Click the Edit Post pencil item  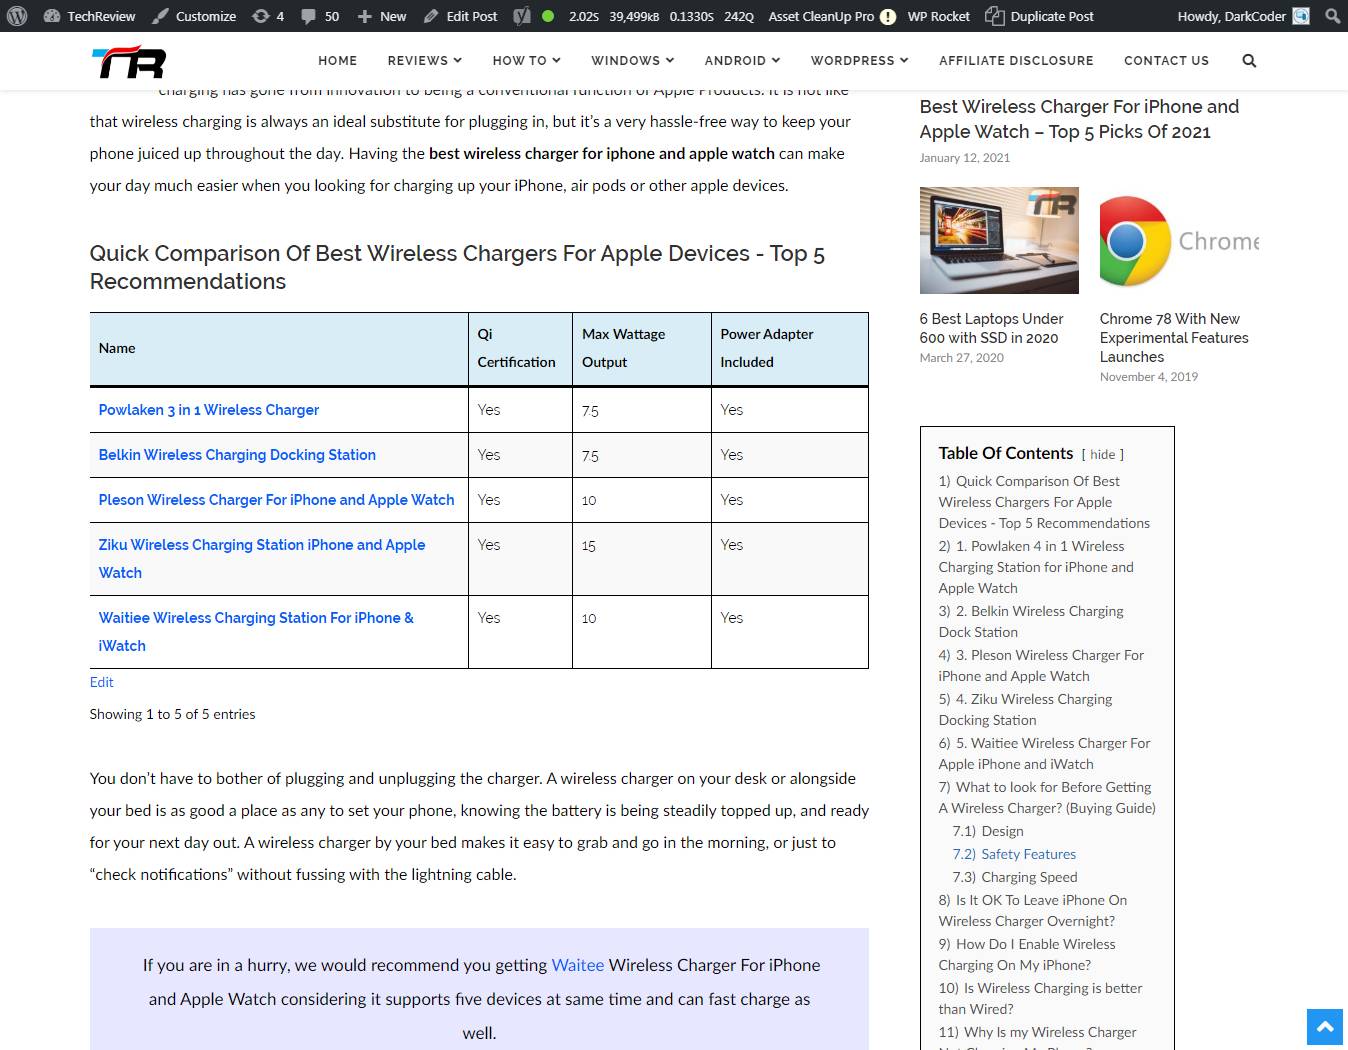tap(460, 16)
